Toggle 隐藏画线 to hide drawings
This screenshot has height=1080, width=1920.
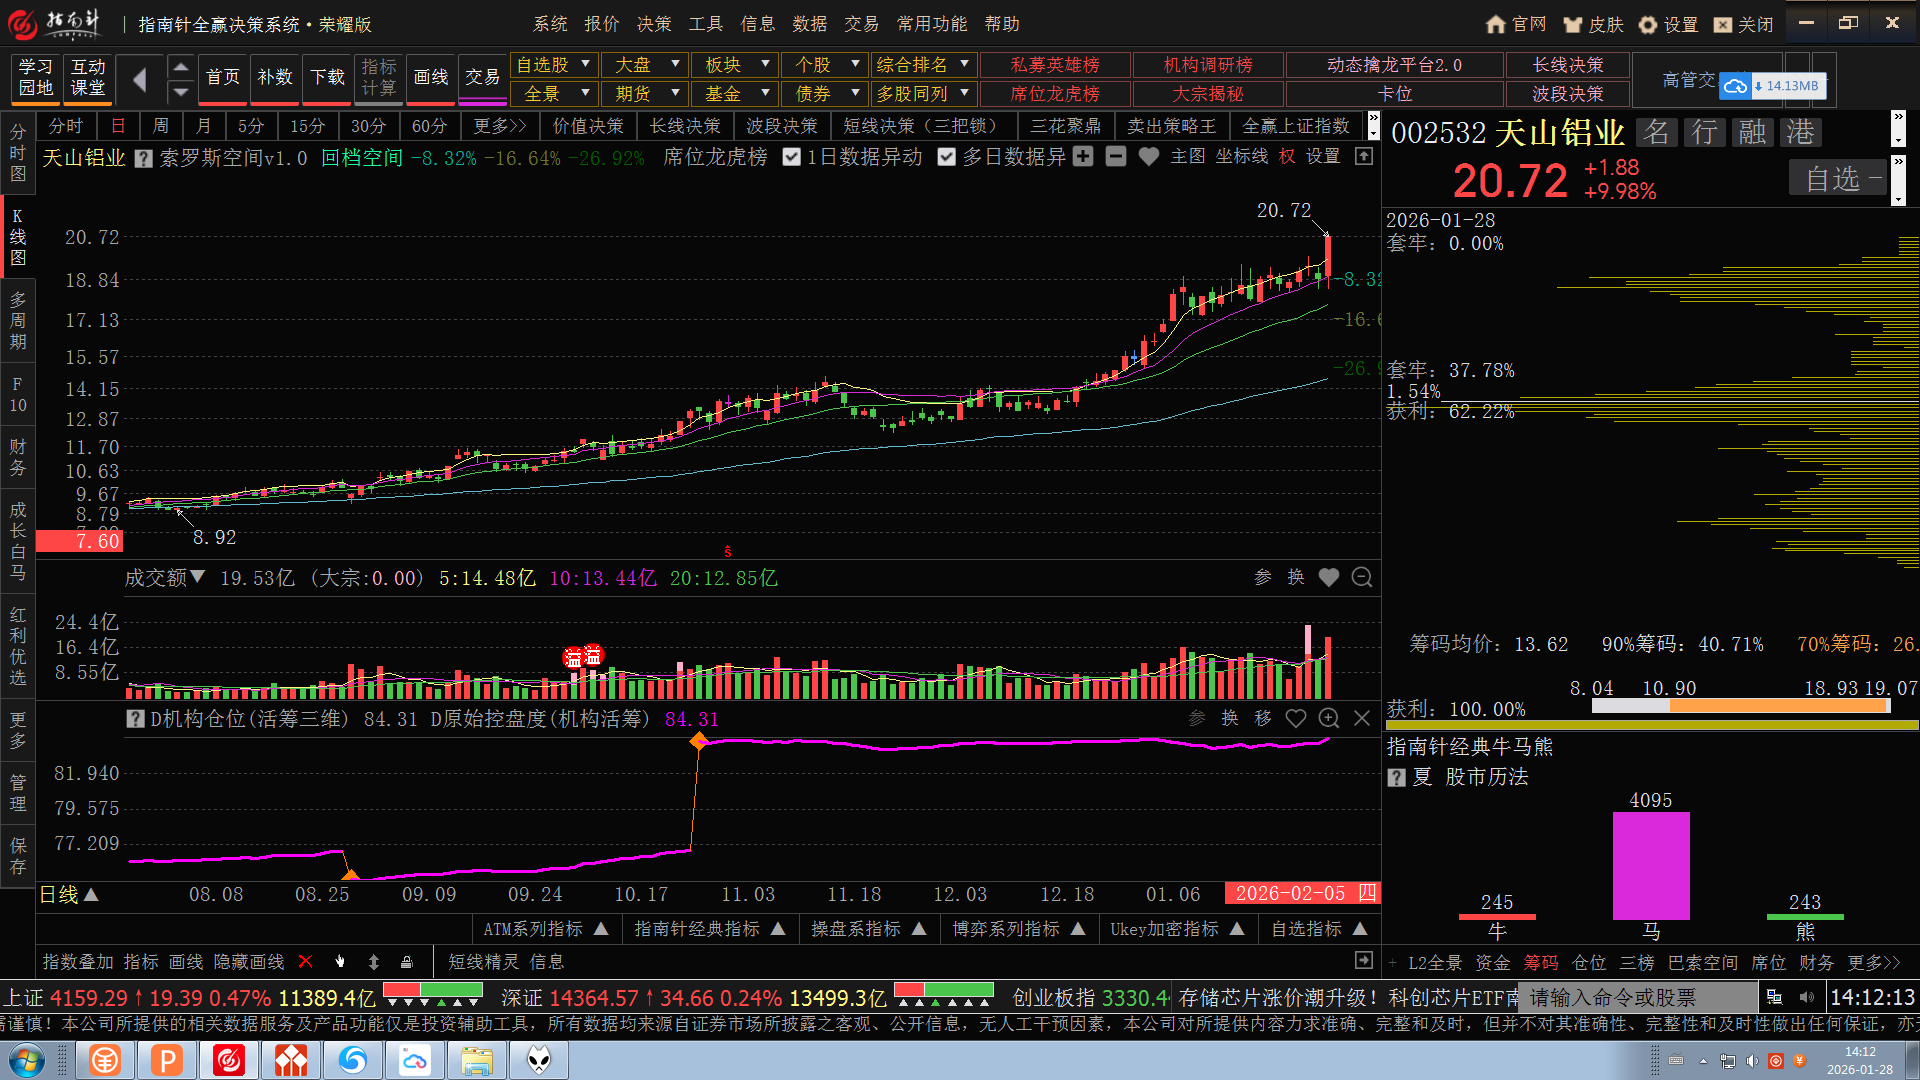pos(249,961)
